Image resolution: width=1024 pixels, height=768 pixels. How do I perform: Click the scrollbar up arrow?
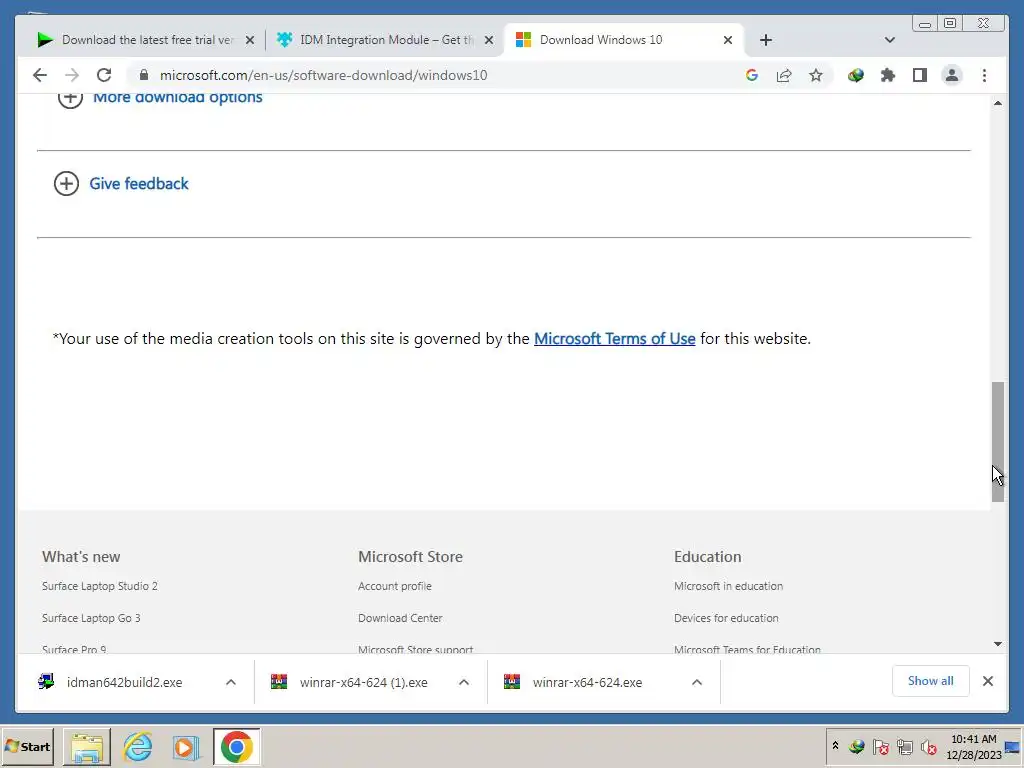[997, 103]
